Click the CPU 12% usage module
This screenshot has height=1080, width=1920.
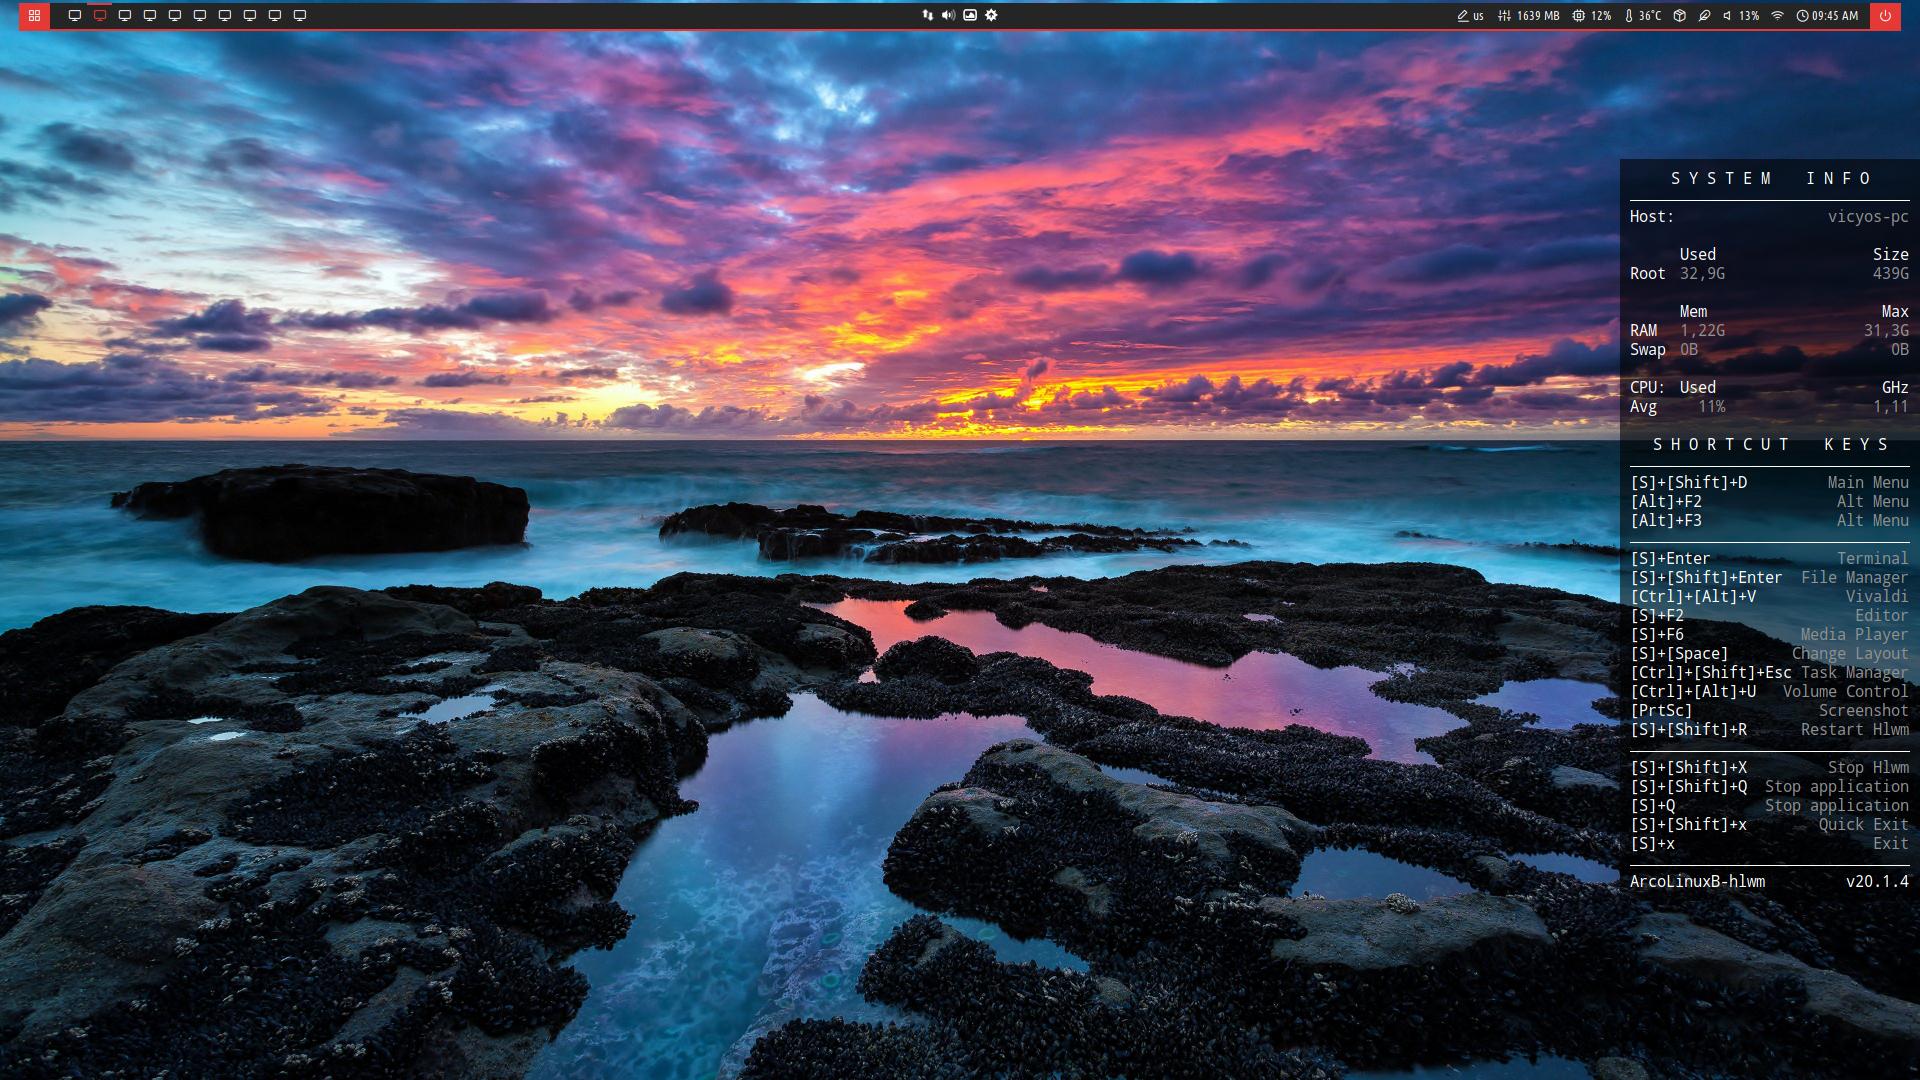pyautogui.click(x=1591, y=16)
